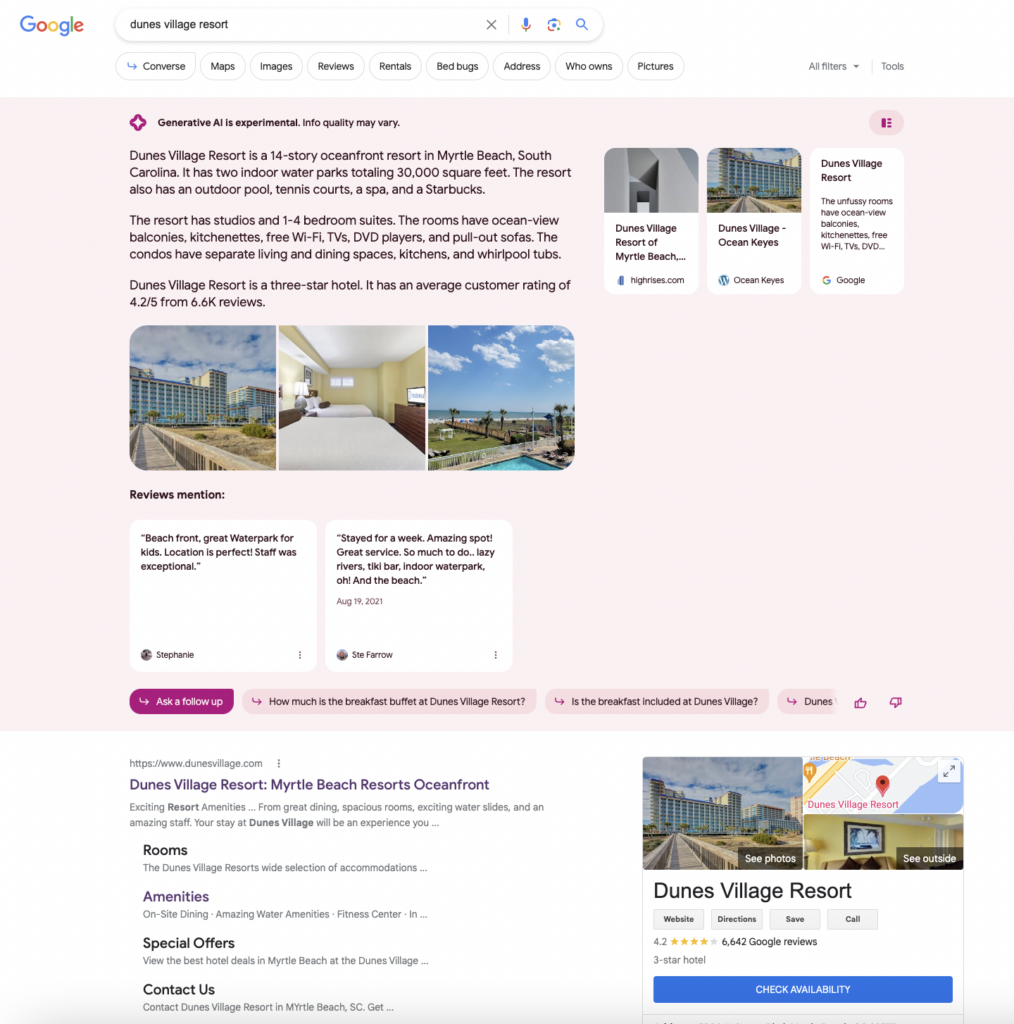Click the CHECK AVAILABILITY button
The height and width of the screenshot is (1024, 1014).
click(x=802, y=989)
